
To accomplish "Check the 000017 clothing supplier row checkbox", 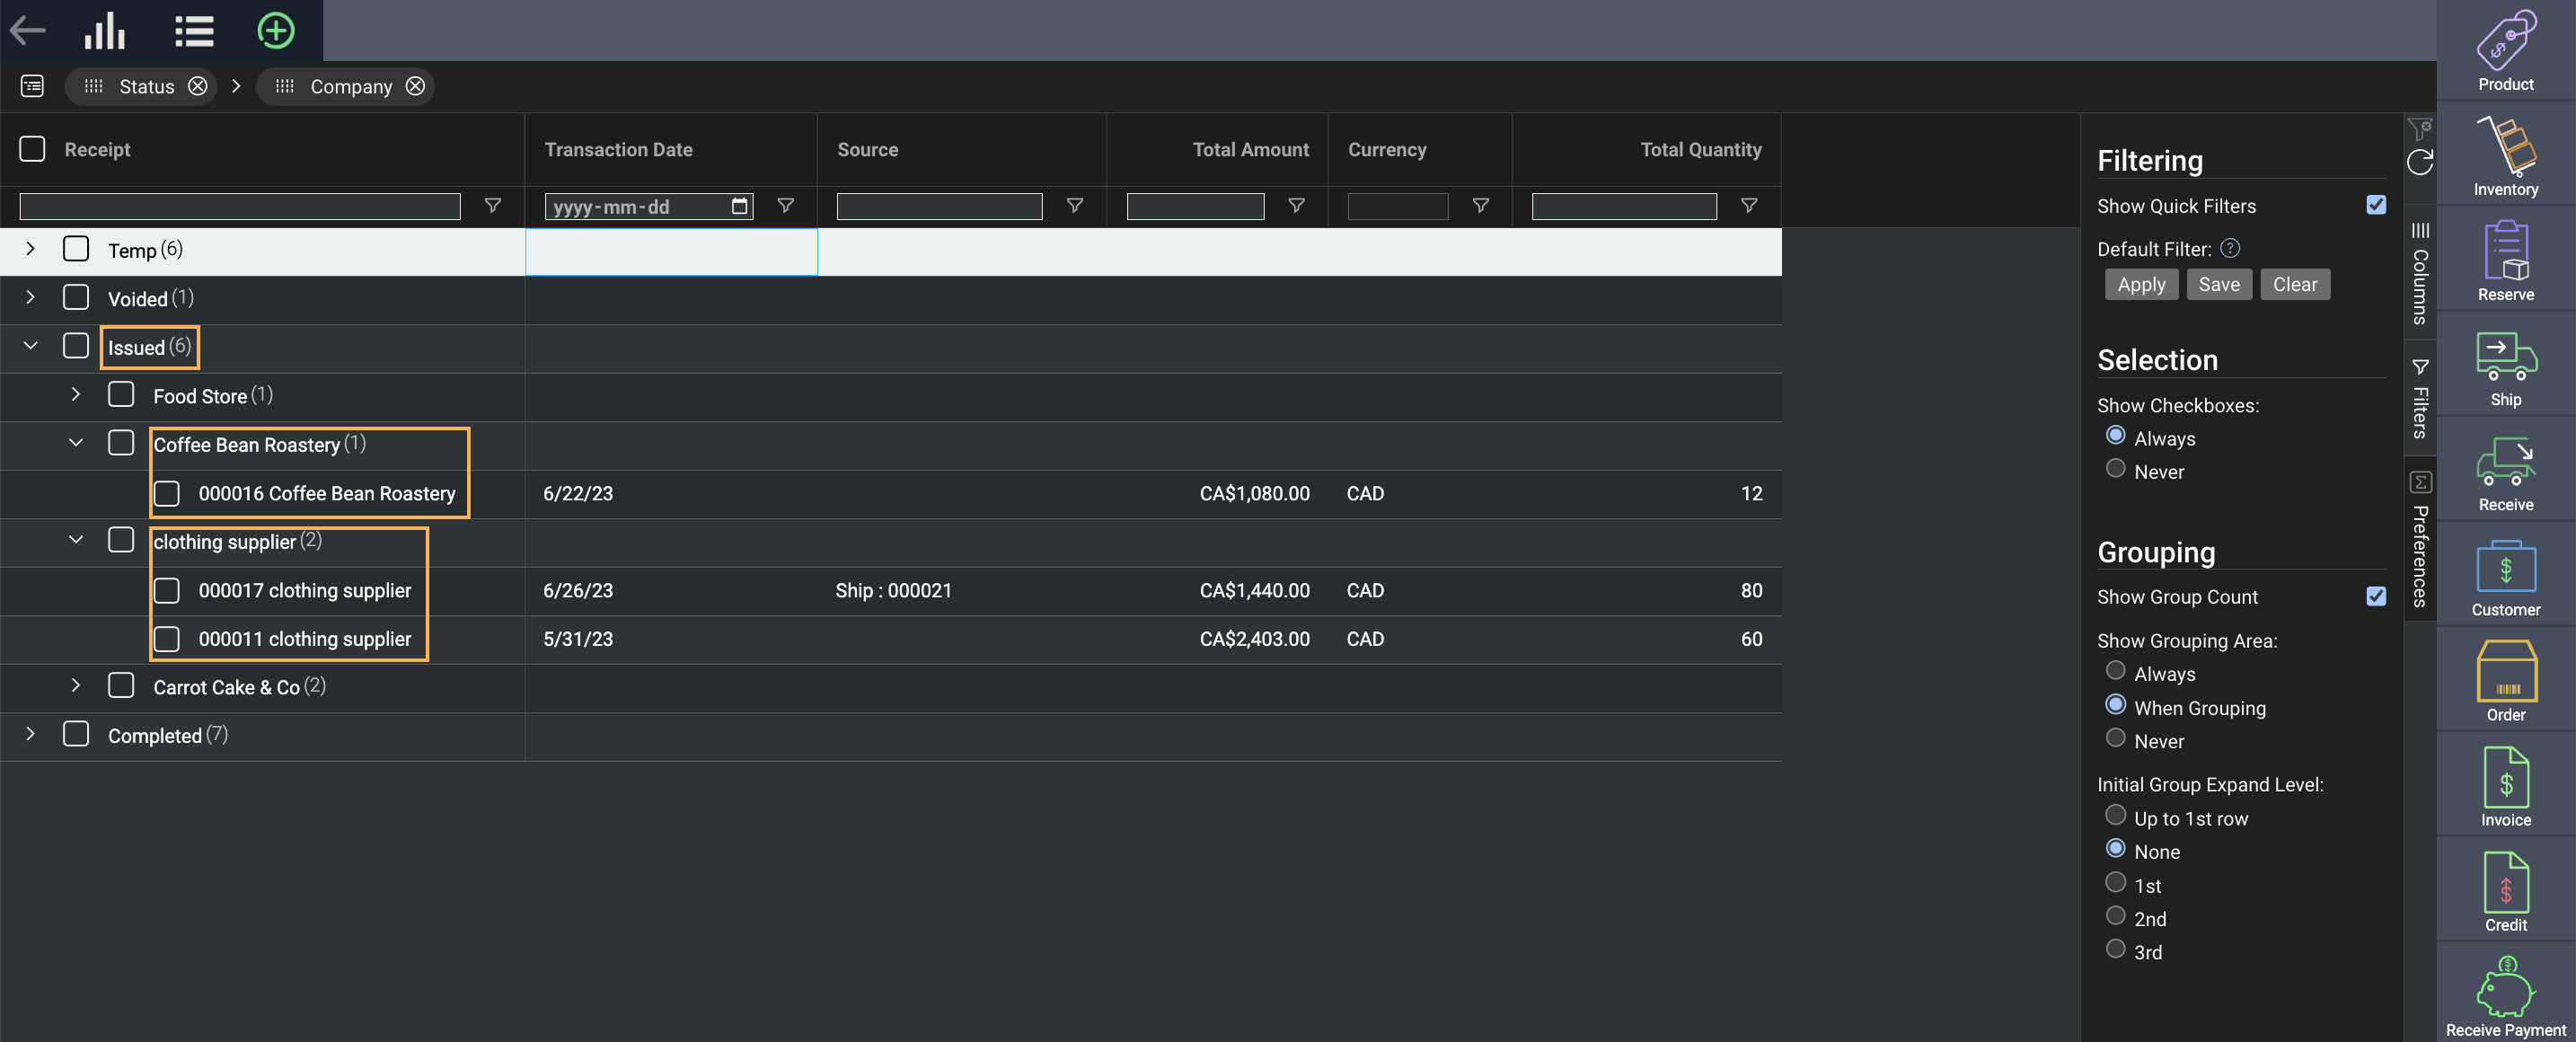I will point(167,590).
